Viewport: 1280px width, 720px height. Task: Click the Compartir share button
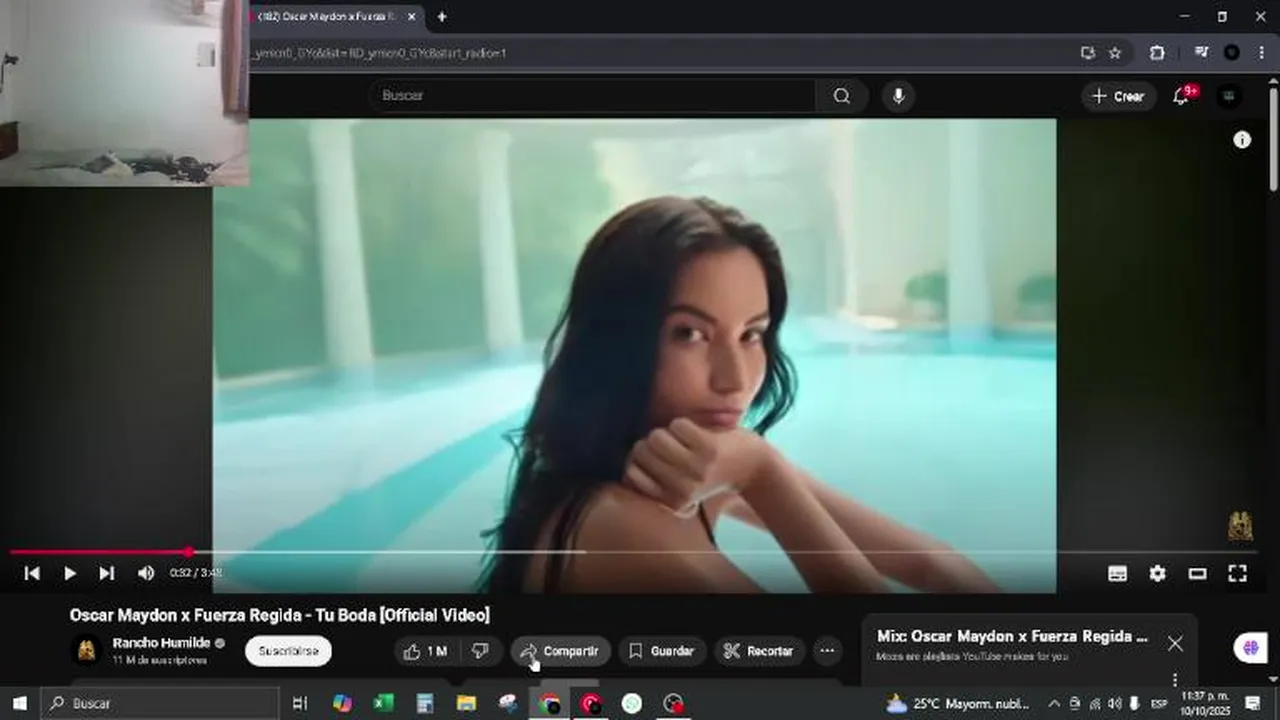coord(560,651)
